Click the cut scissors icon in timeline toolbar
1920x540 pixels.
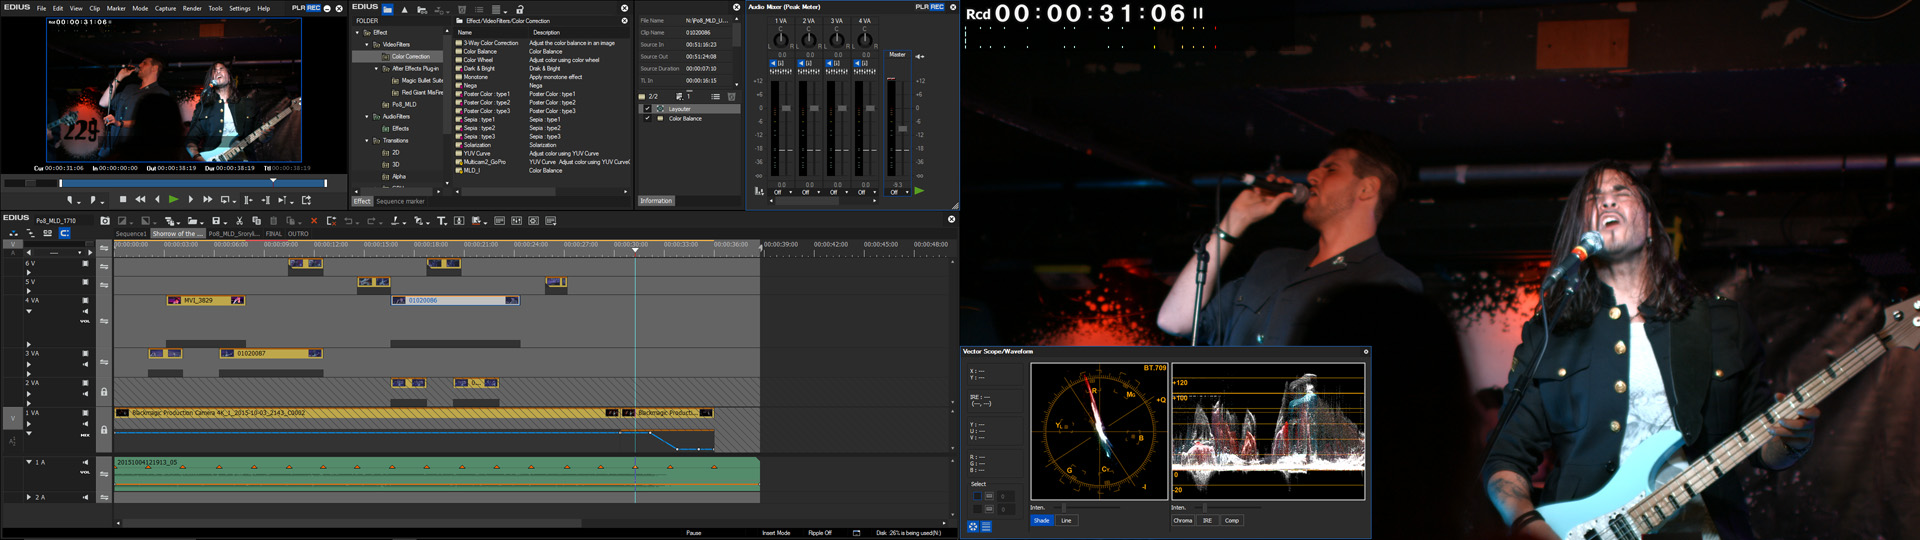pyautogui.click(x=239, y=221)
